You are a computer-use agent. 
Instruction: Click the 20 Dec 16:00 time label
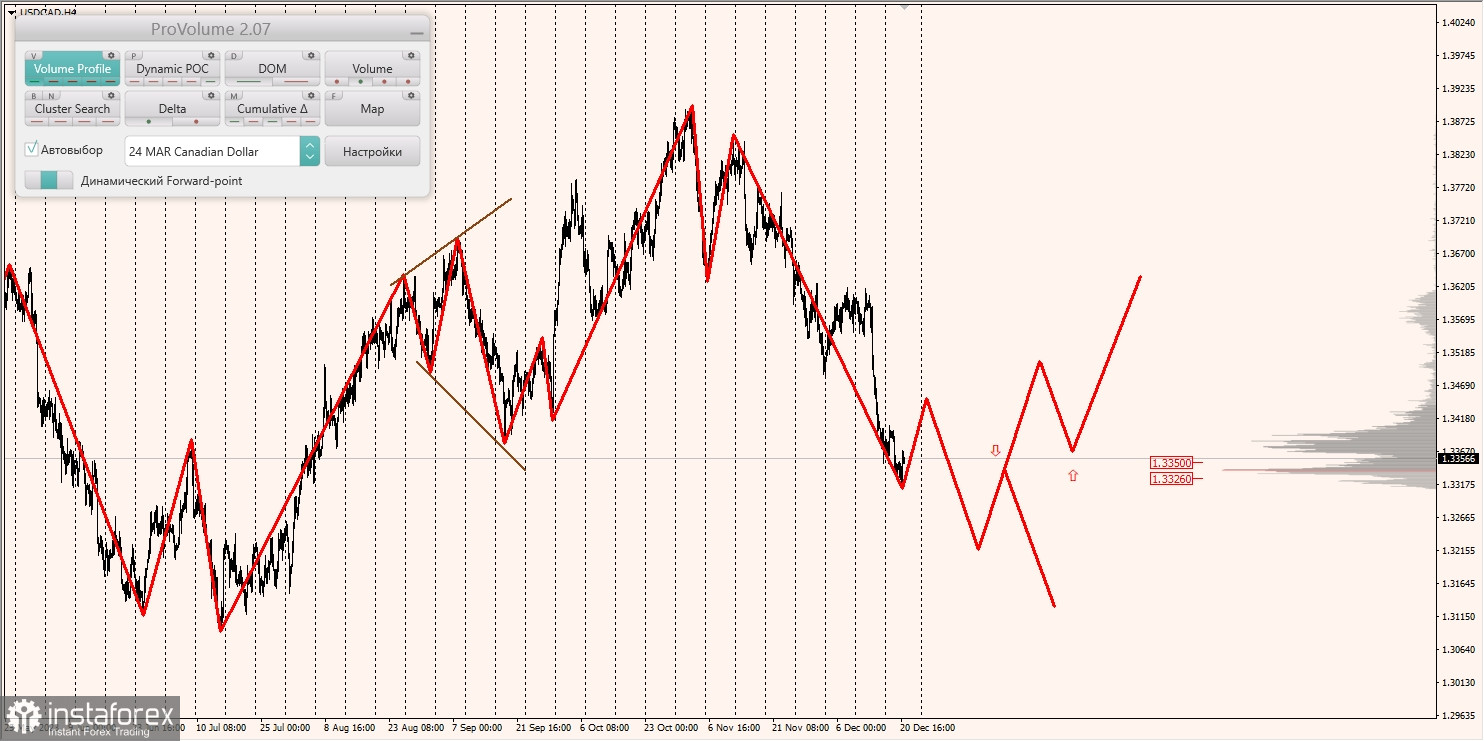(927, 728)
